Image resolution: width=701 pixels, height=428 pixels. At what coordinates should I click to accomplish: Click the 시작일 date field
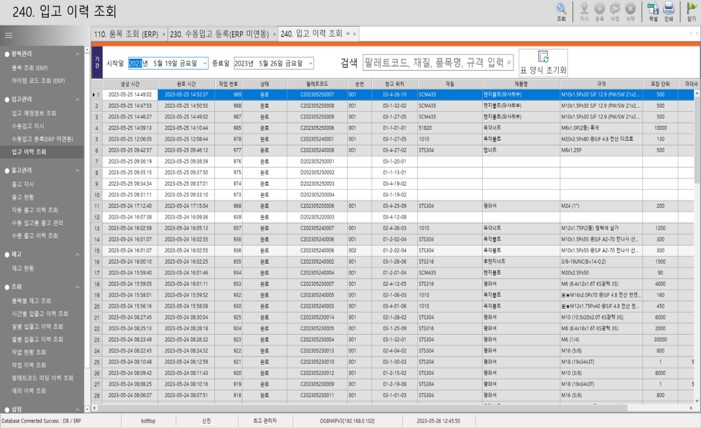(168, 64)
